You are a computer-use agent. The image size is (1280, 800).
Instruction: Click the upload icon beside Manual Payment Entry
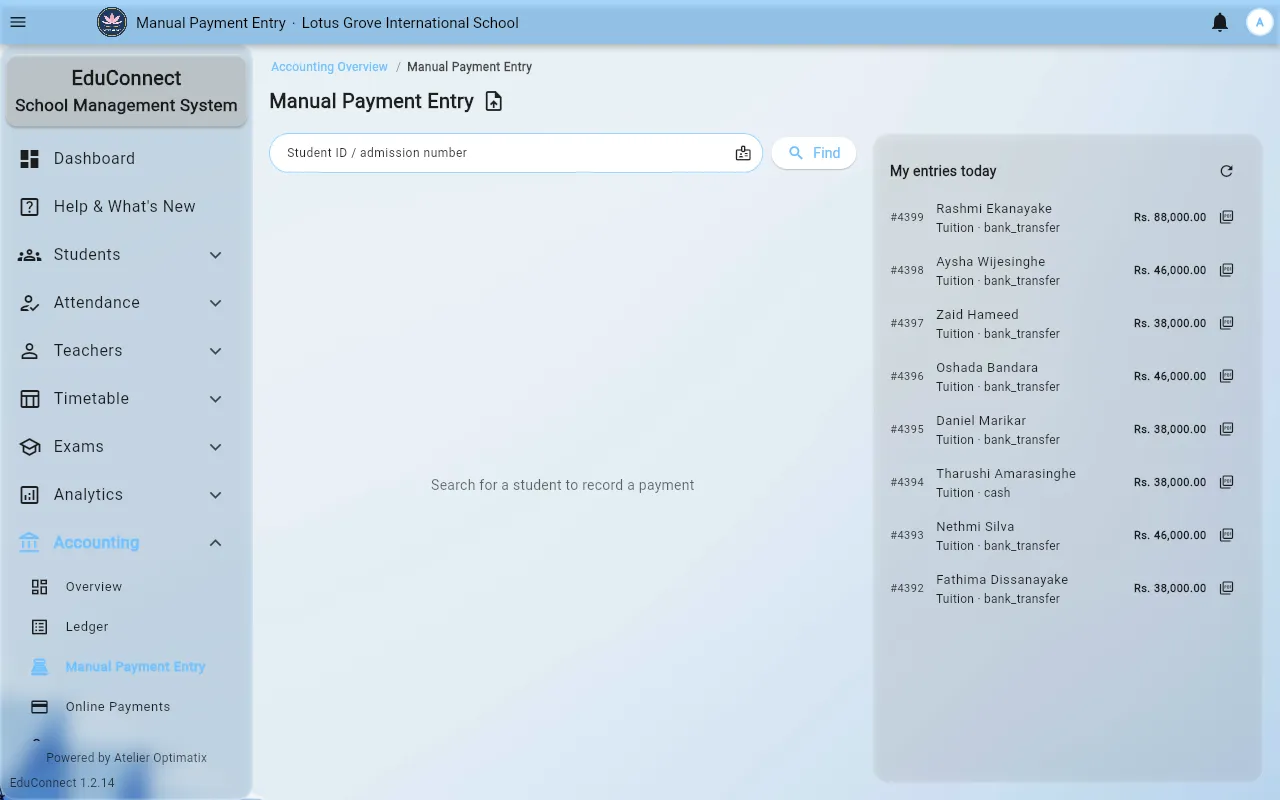point(493,101)
